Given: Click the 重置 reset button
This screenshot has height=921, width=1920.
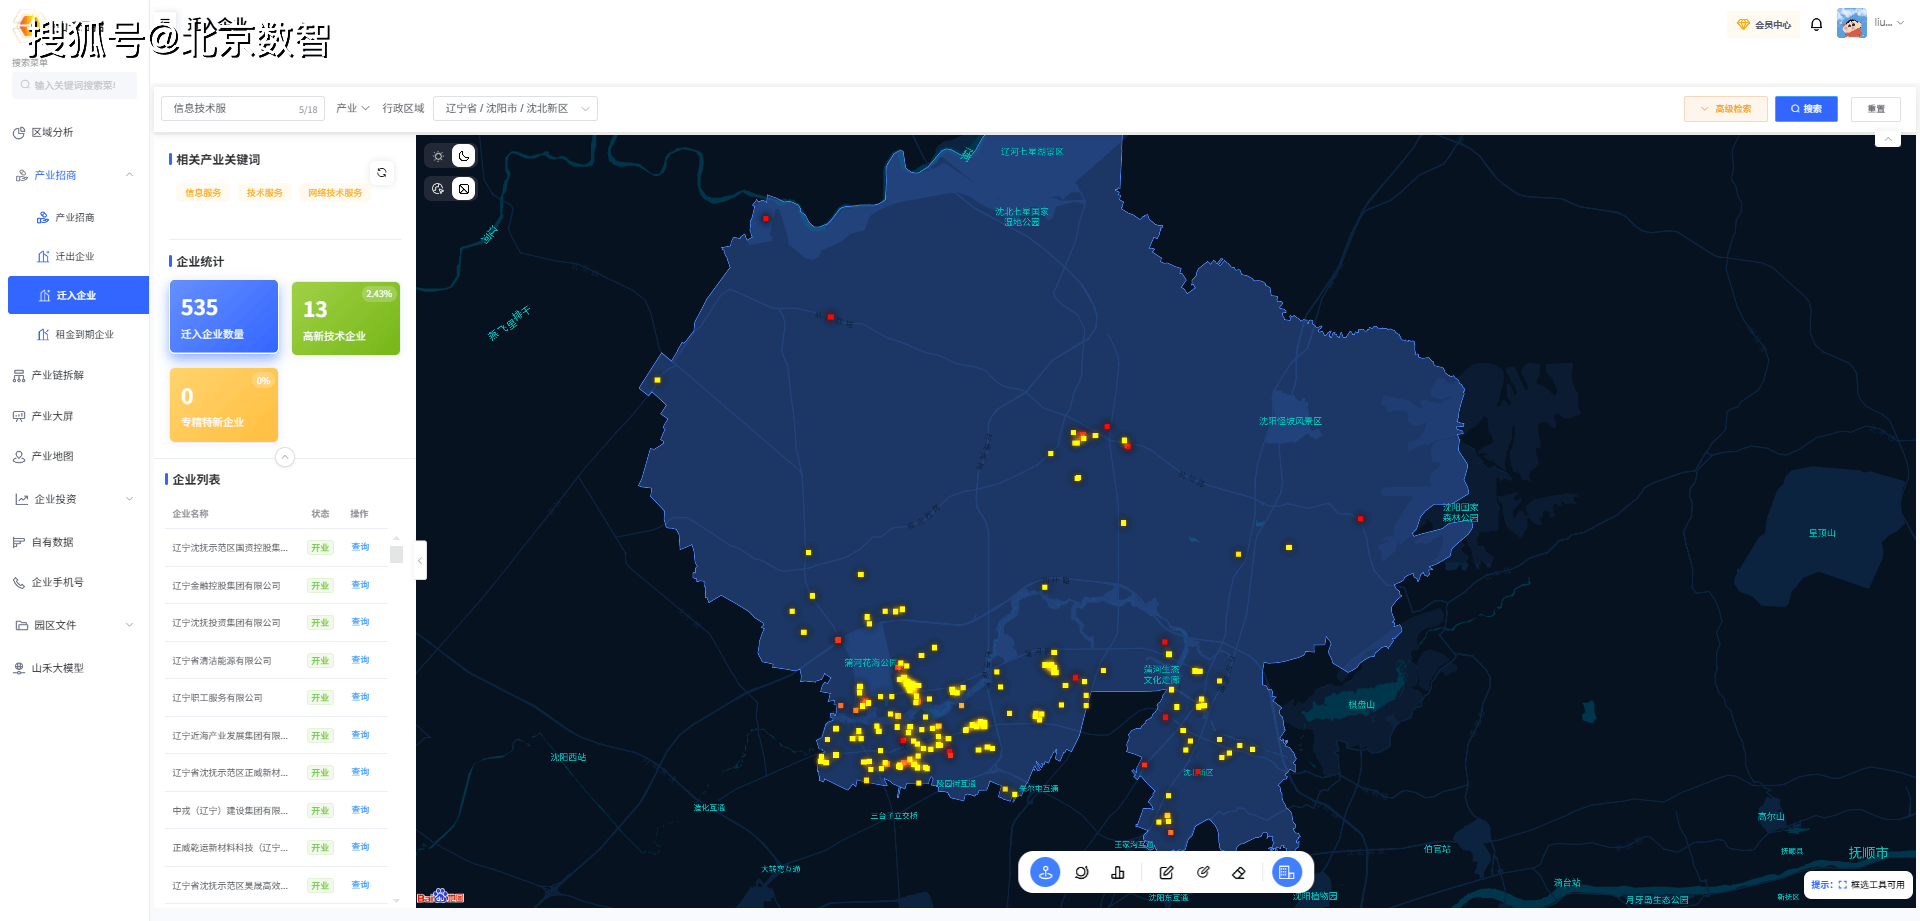Looking at the screenshot, I should 1875,109.
